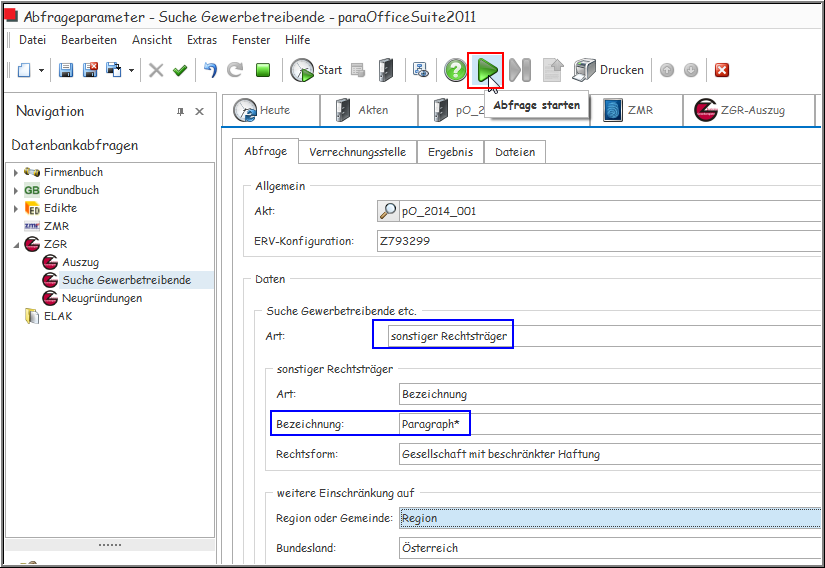Collapse the ZGR tree node
825x568 pixels.
[x=16, y=245]
